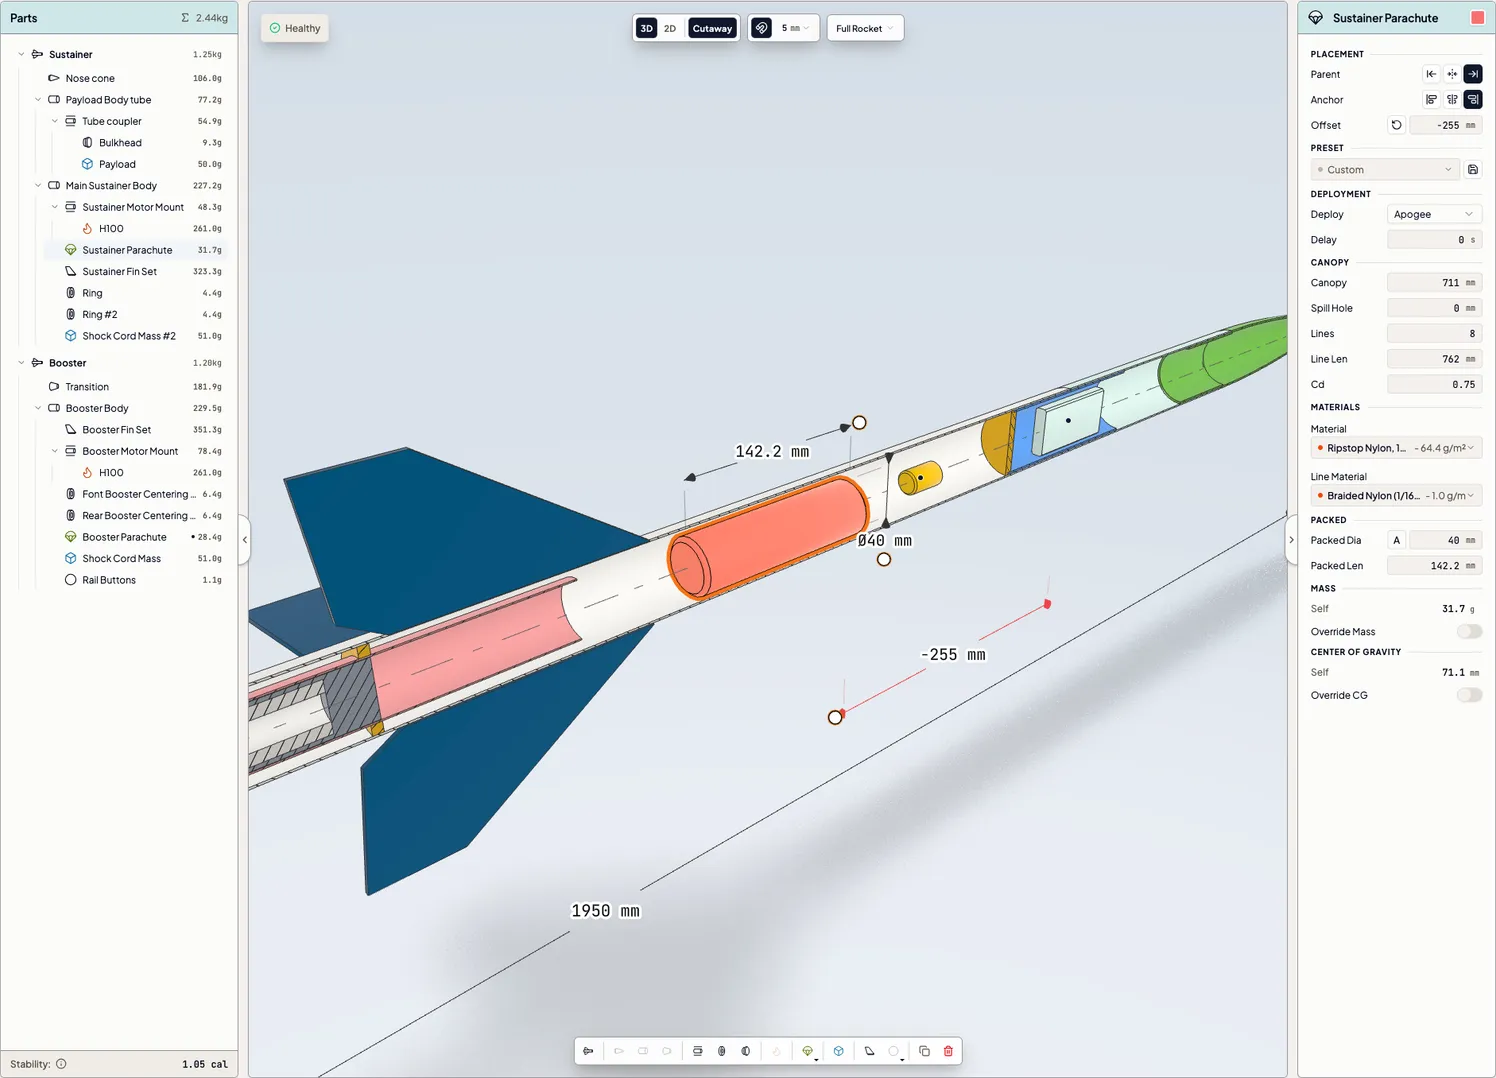Image resolution: width=1496 pixels, height=1078 pixels.
Task: Open stability info icon
Action: pyautogui.click(x=61, y=1064)
